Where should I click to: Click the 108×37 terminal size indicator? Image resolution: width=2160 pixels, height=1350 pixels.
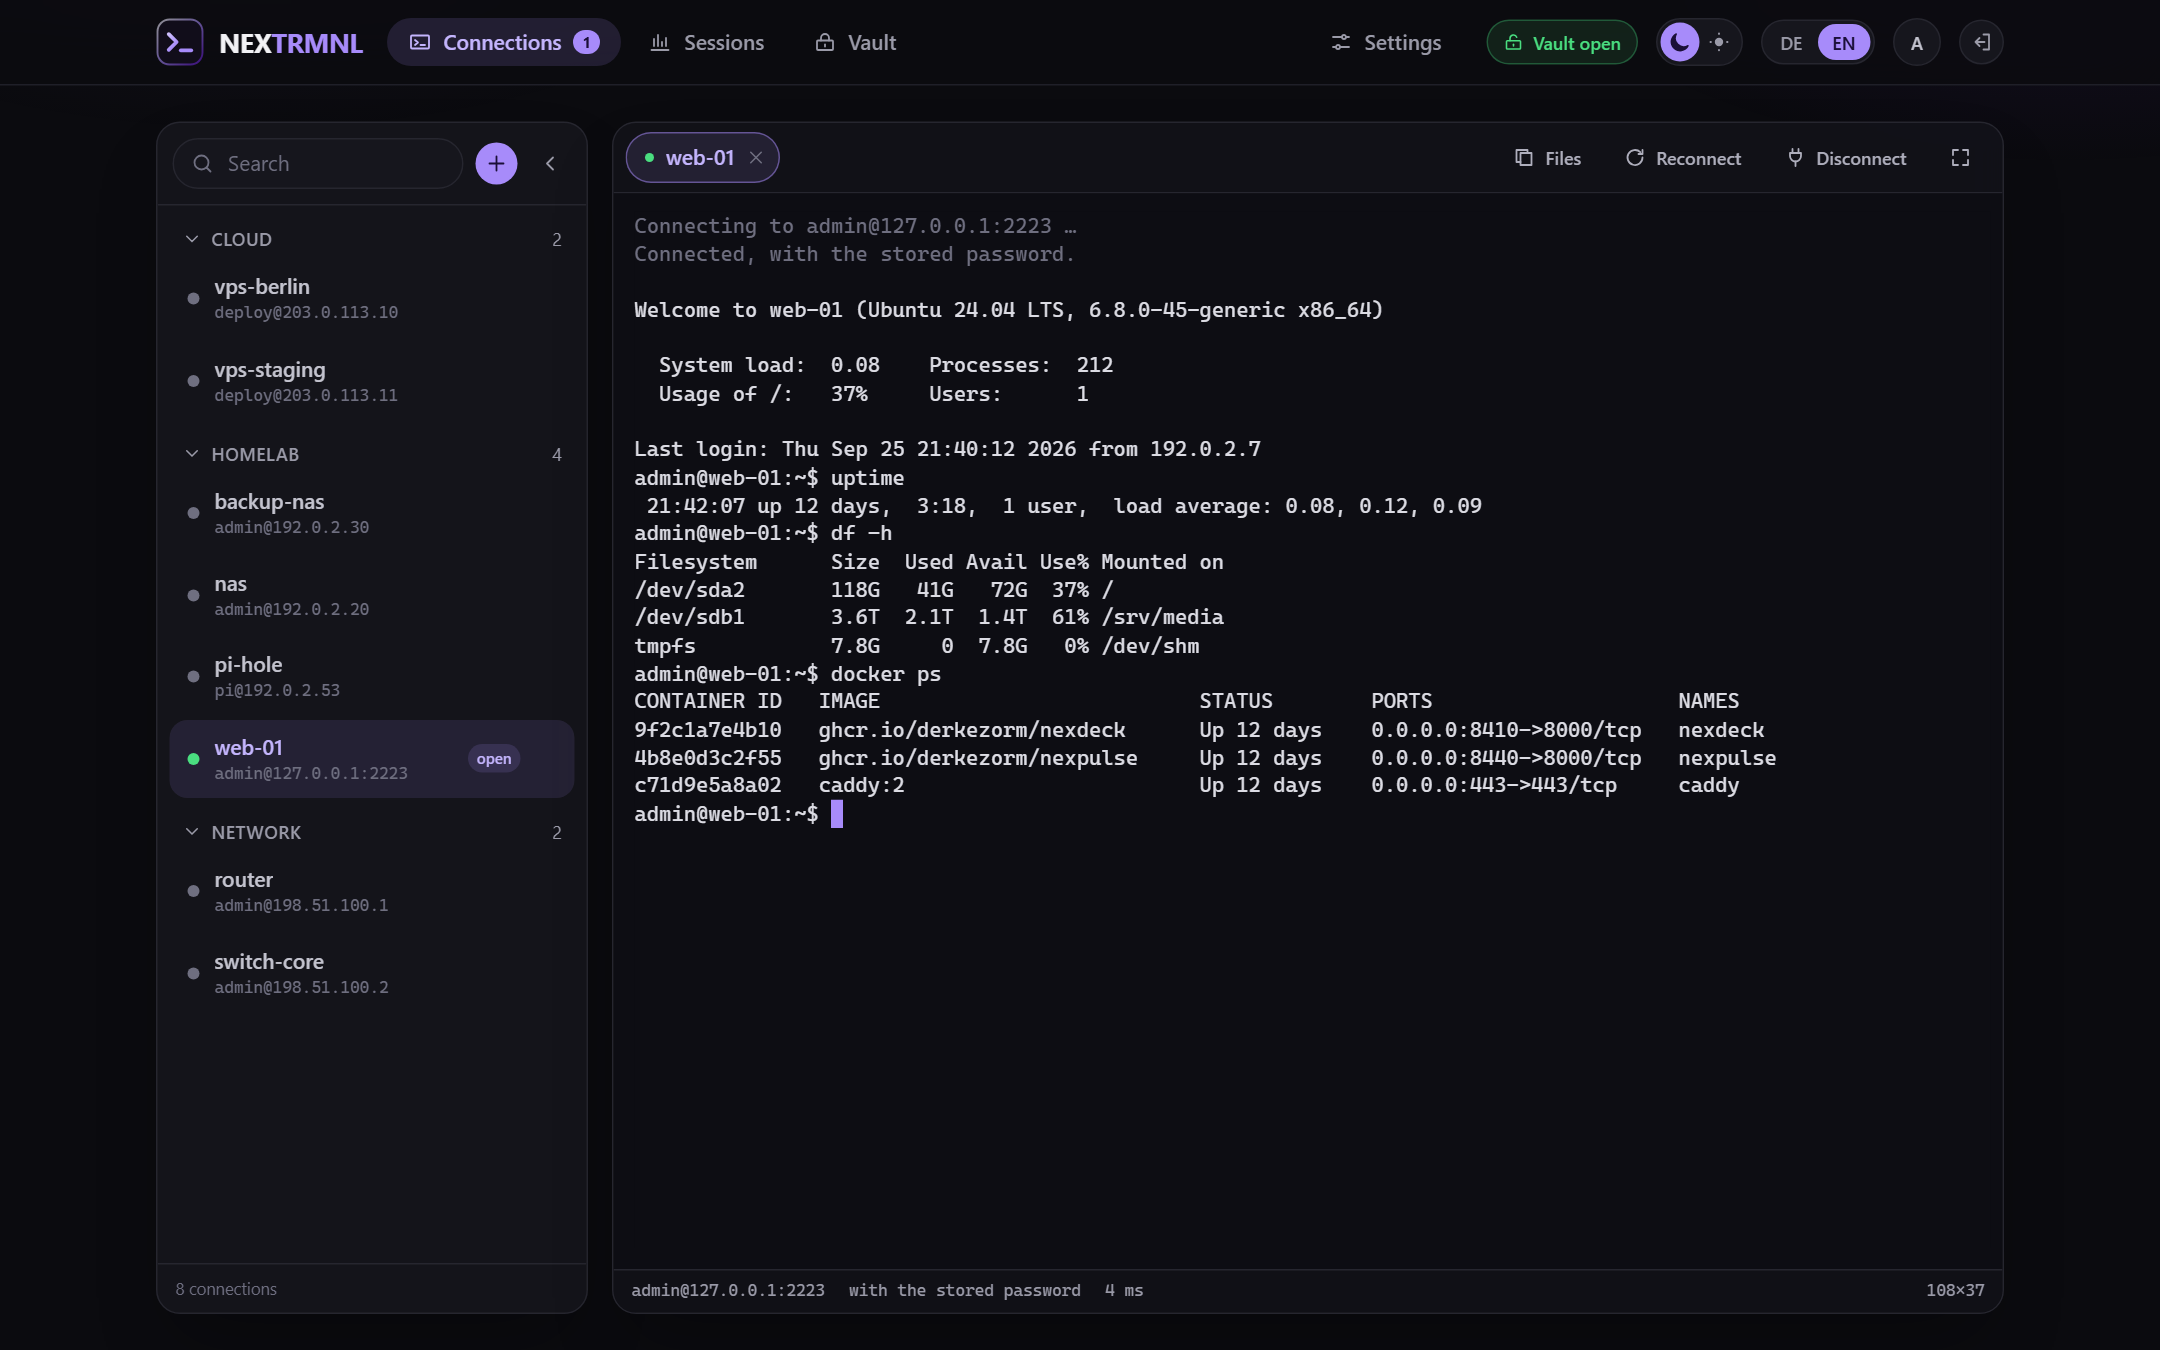1955,1290
